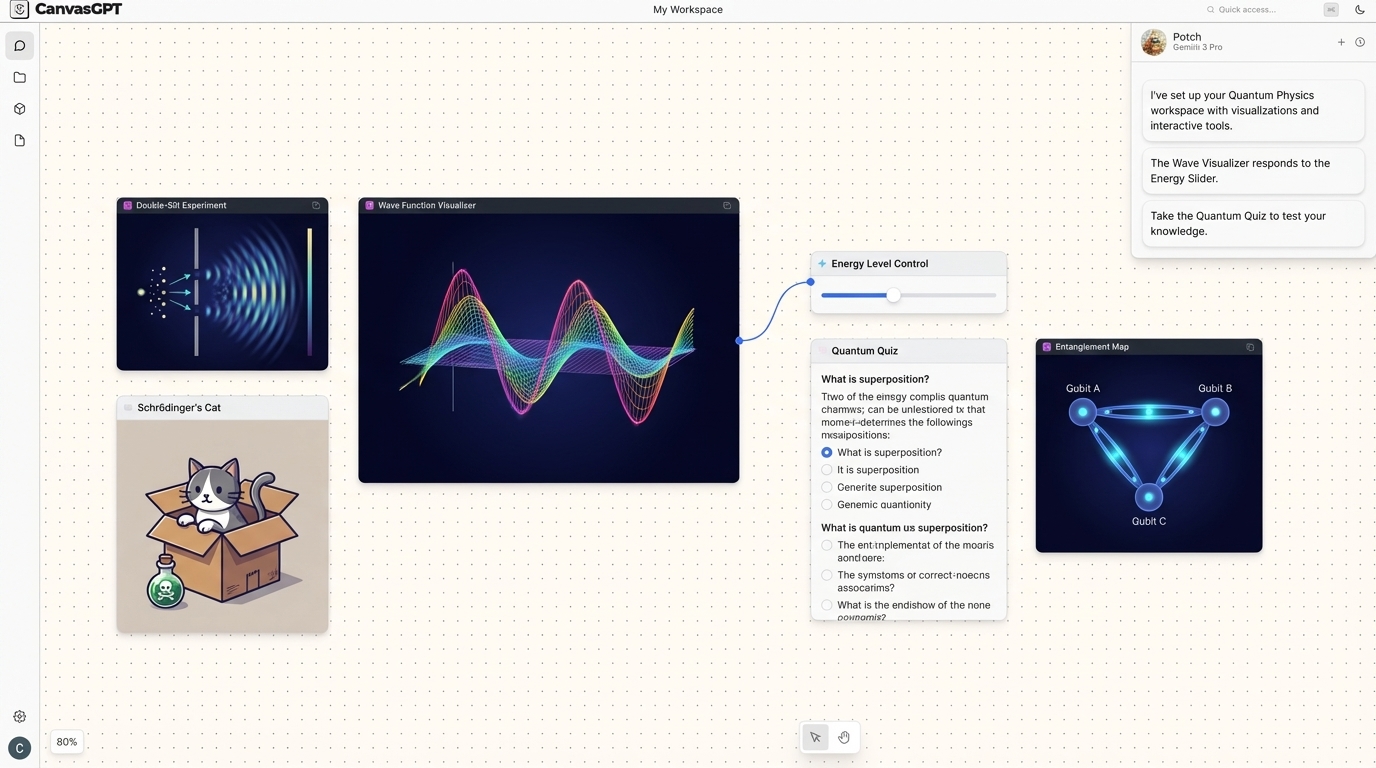Toggle dark mode moon icon
Image resolution: width=1376 pixels, height=768 pixels.
tap(1359, 10)
